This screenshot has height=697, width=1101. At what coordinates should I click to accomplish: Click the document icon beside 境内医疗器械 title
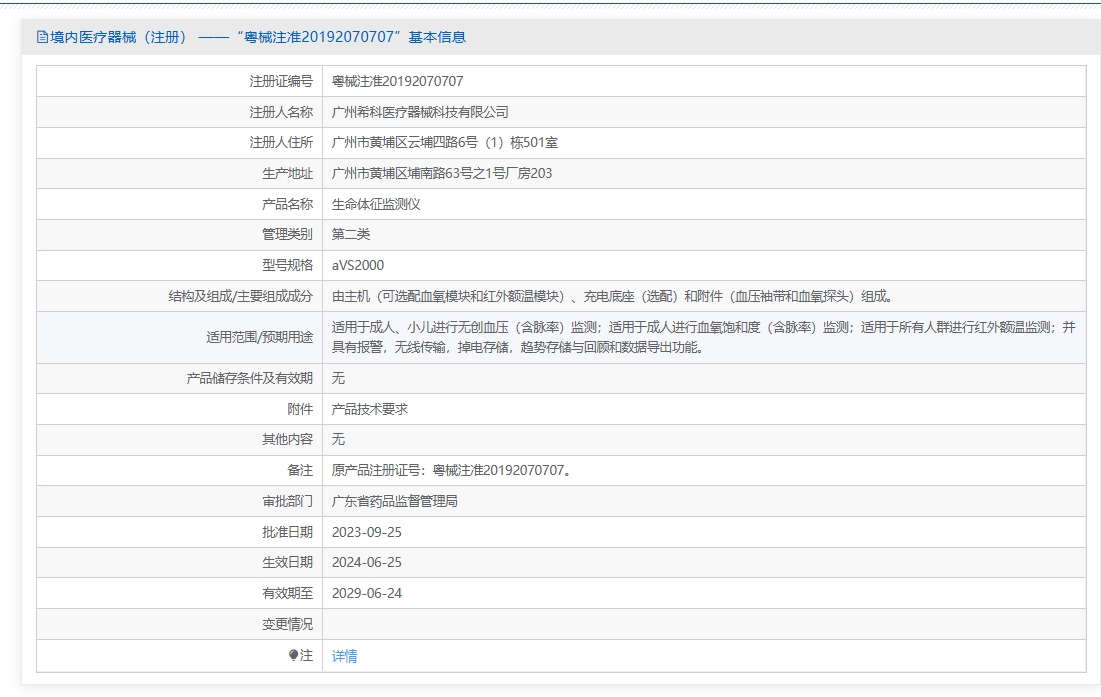point(42,37)
